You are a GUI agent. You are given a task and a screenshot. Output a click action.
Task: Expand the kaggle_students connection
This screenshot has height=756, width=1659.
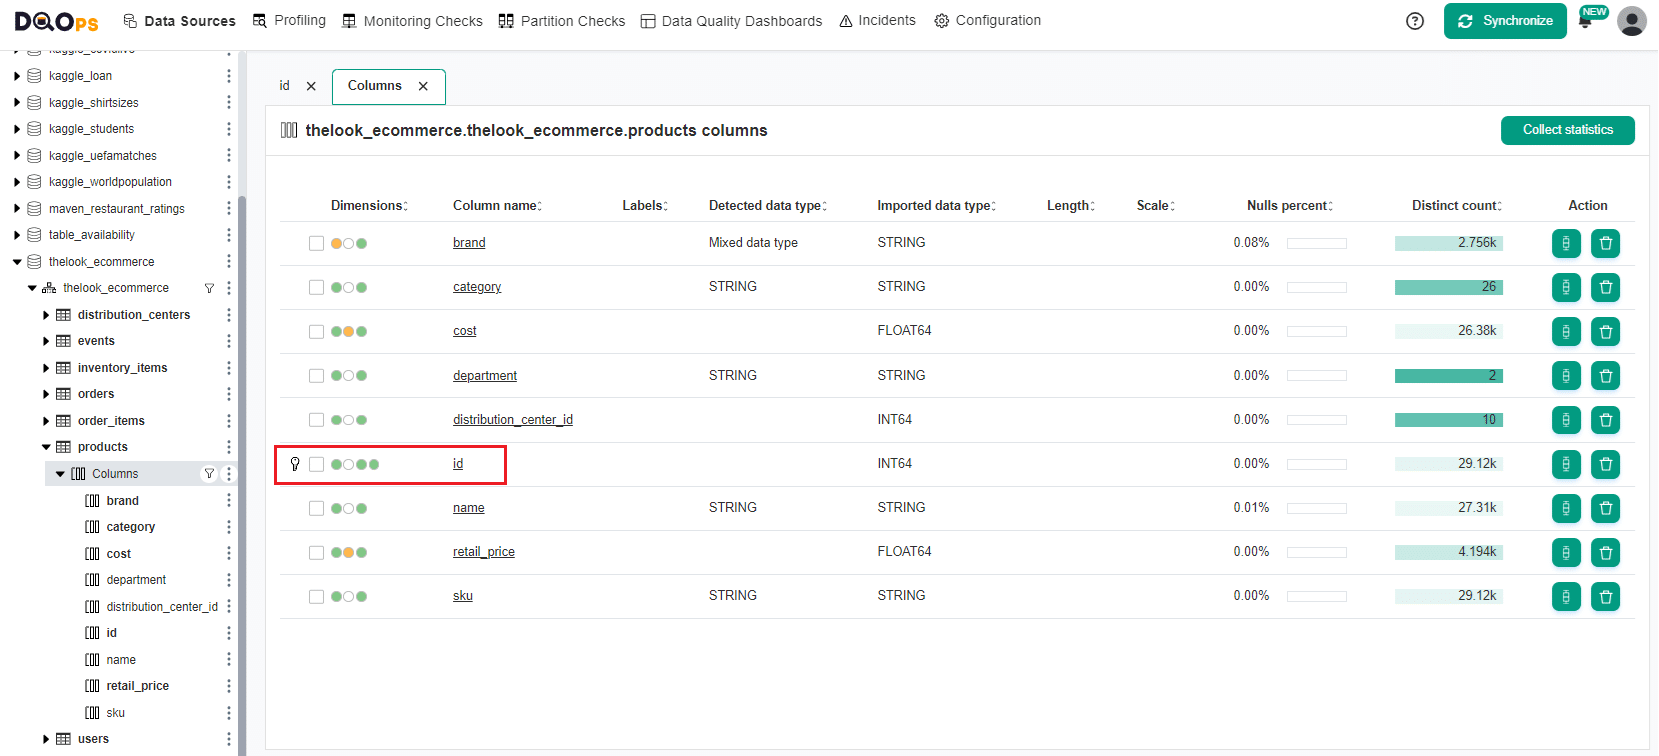pyautogui.click(x=17, y=129)
